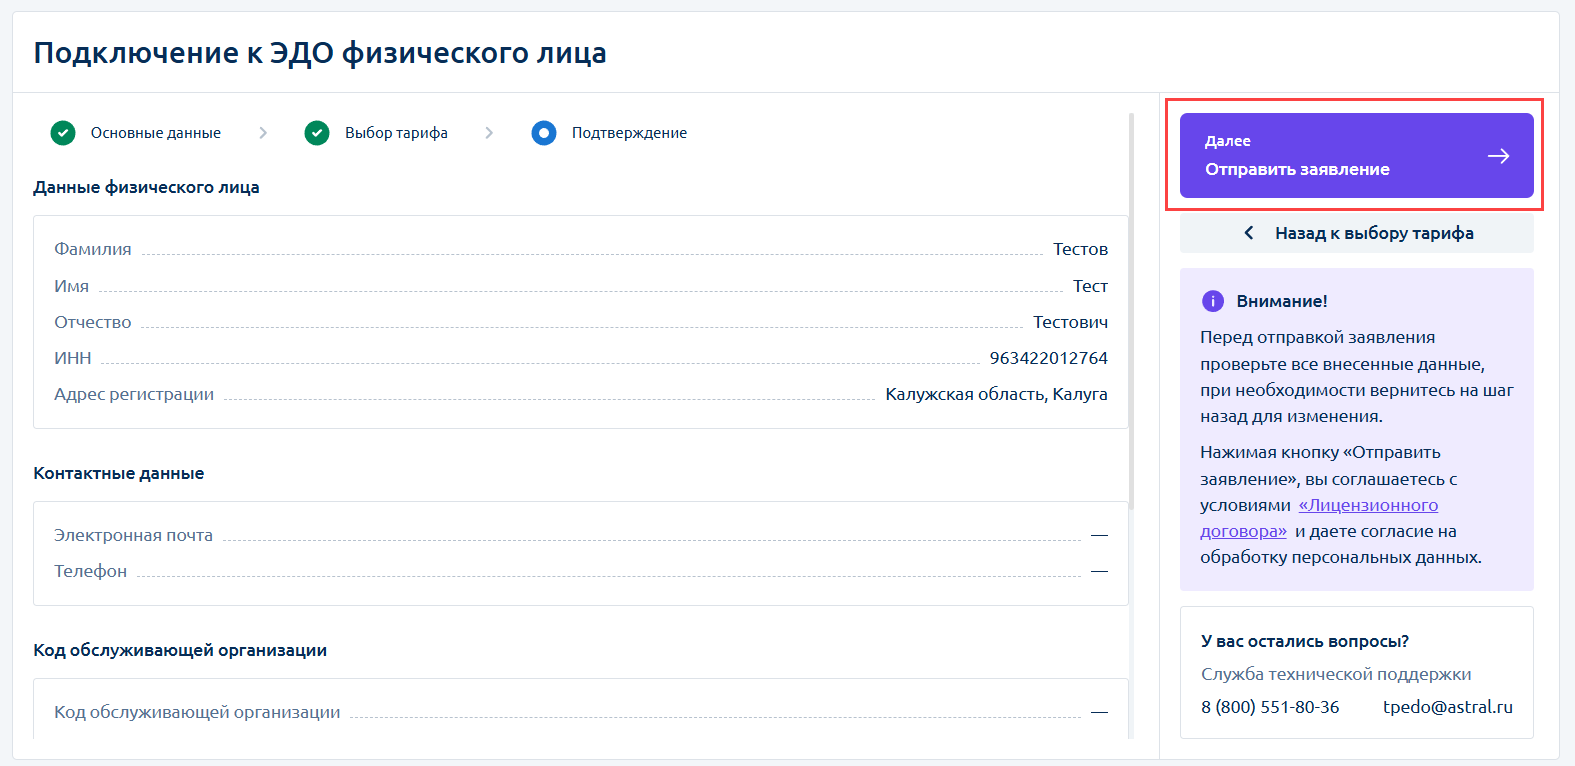Image resolution: width=1575 pixels, height=766 pixels.
Task: Click the dash value for Телефон
Action: coord(1099,571)
